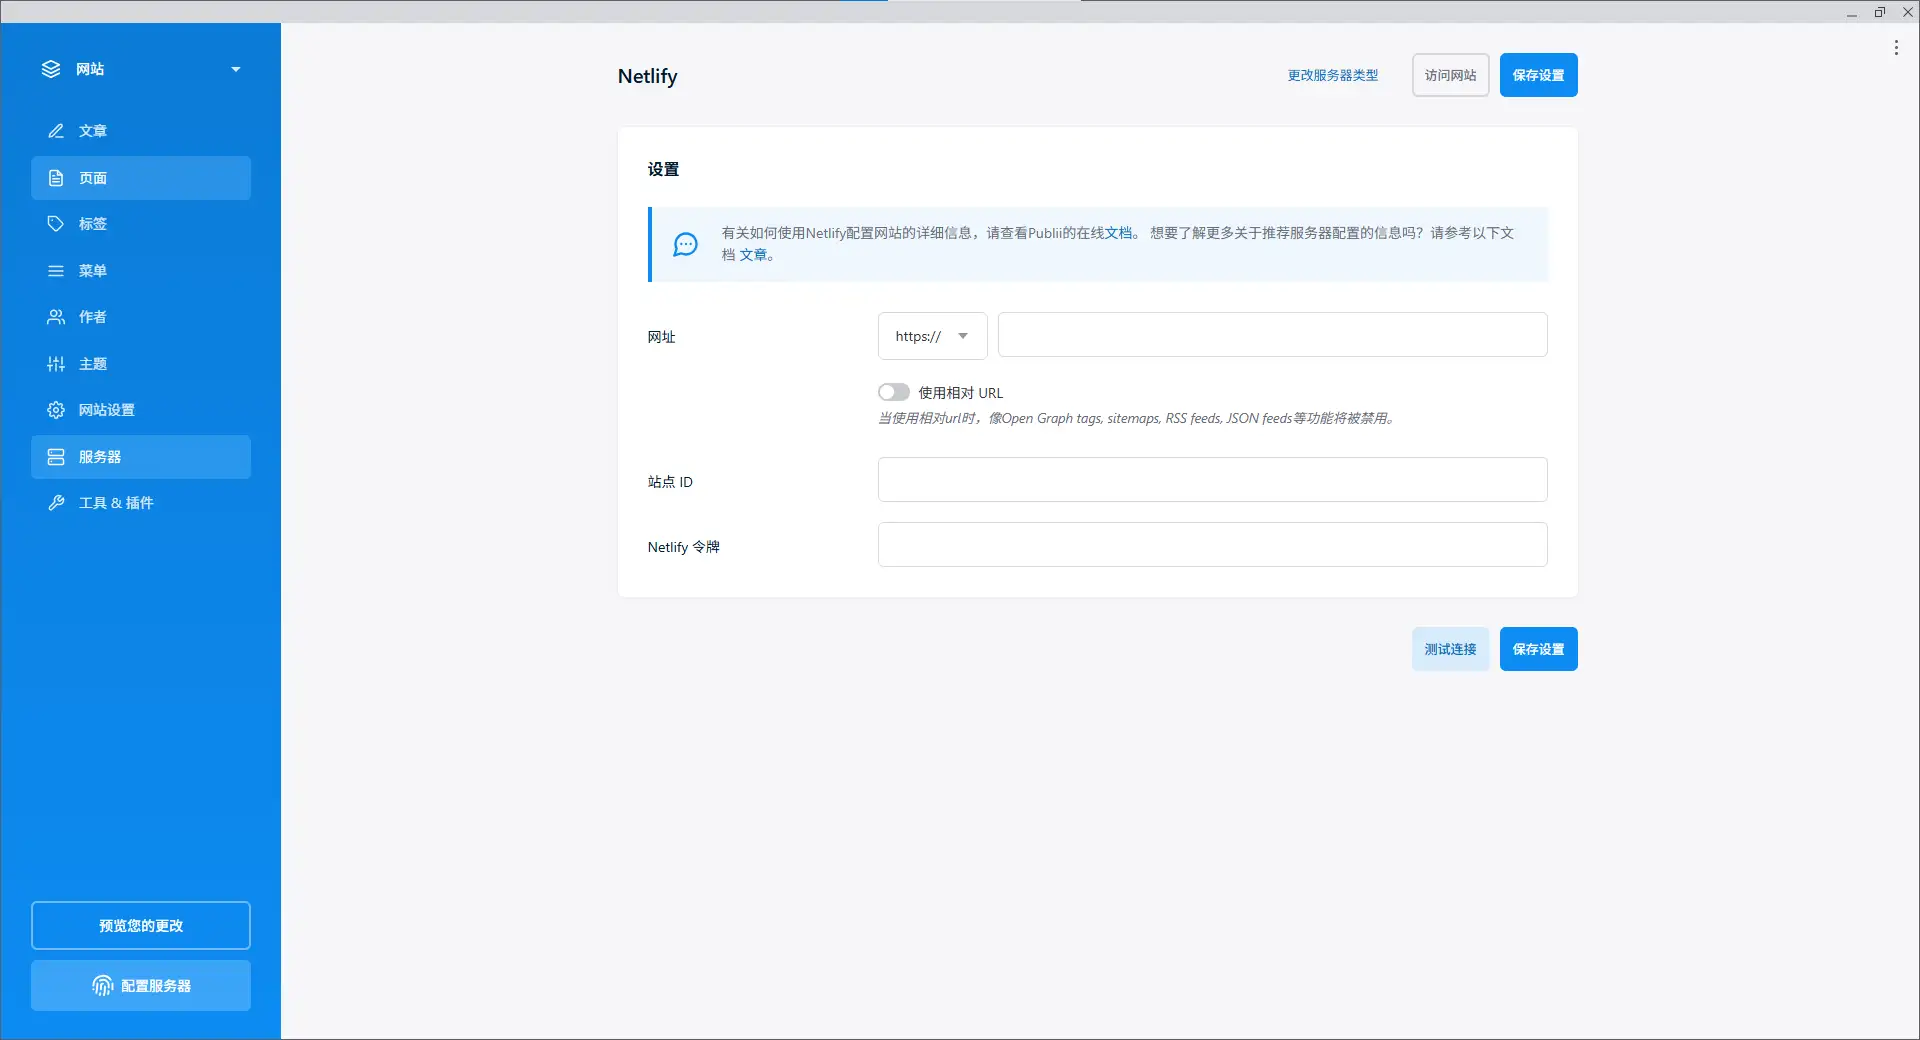Click the 测试连接 button
1920x1040 pixels.
click(1449, 648)
